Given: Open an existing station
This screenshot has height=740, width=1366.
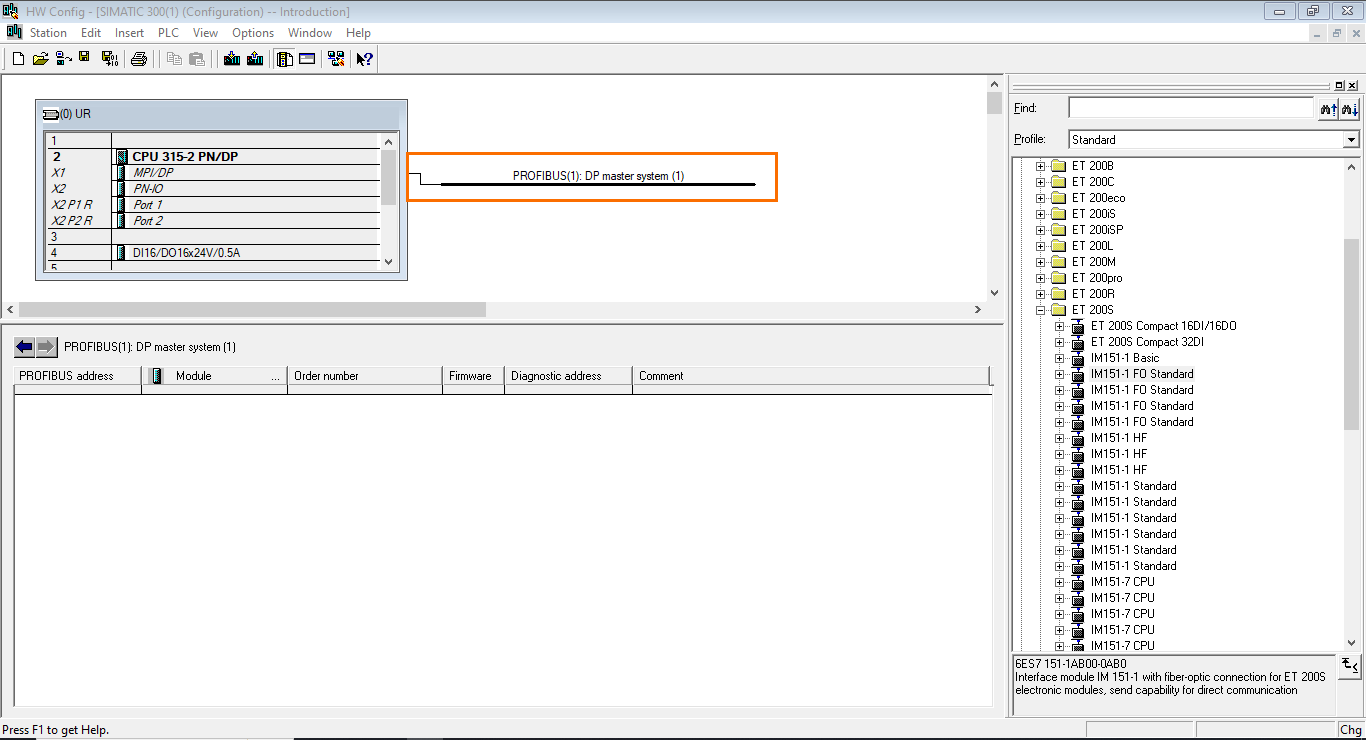Looking at the screenshot, I should pos(40,58).
